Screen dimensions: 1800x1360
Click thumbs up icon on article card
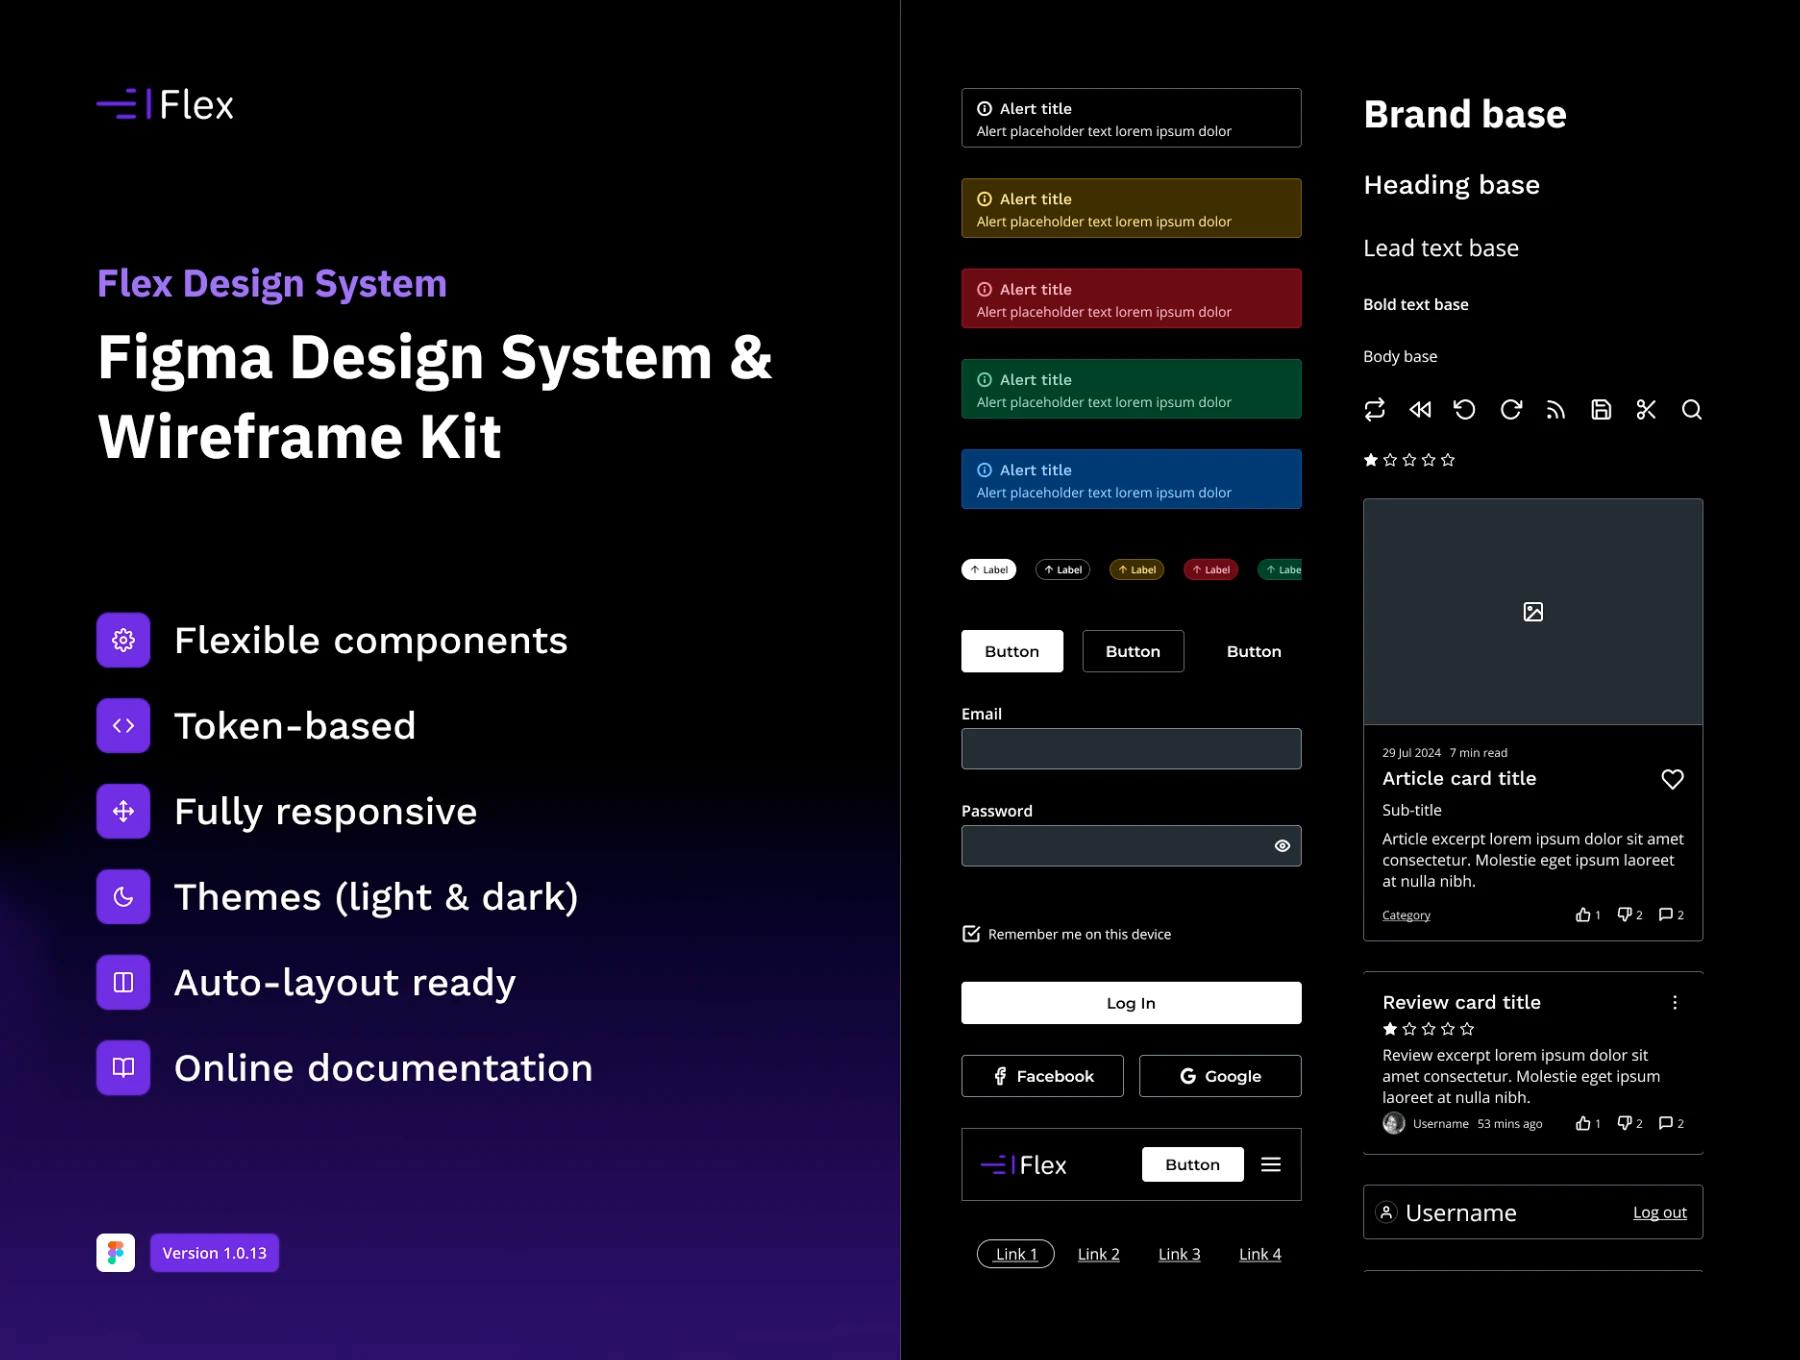click(1583, 915)
